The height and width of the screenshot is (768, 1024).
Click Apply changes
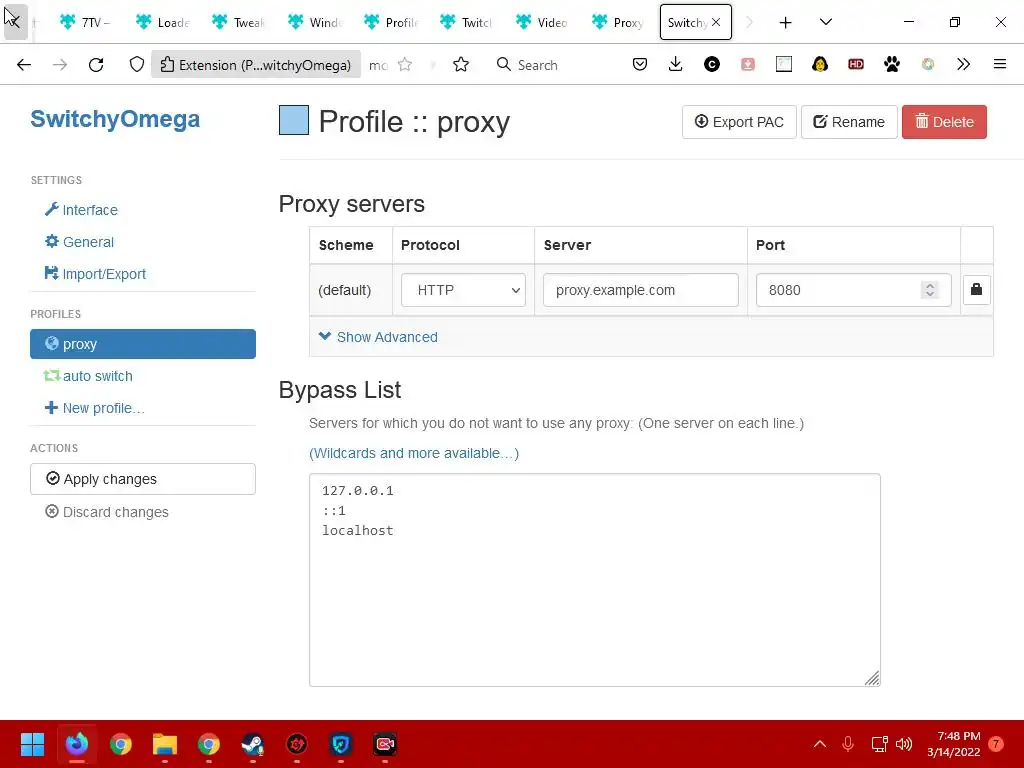pos(142,479)
